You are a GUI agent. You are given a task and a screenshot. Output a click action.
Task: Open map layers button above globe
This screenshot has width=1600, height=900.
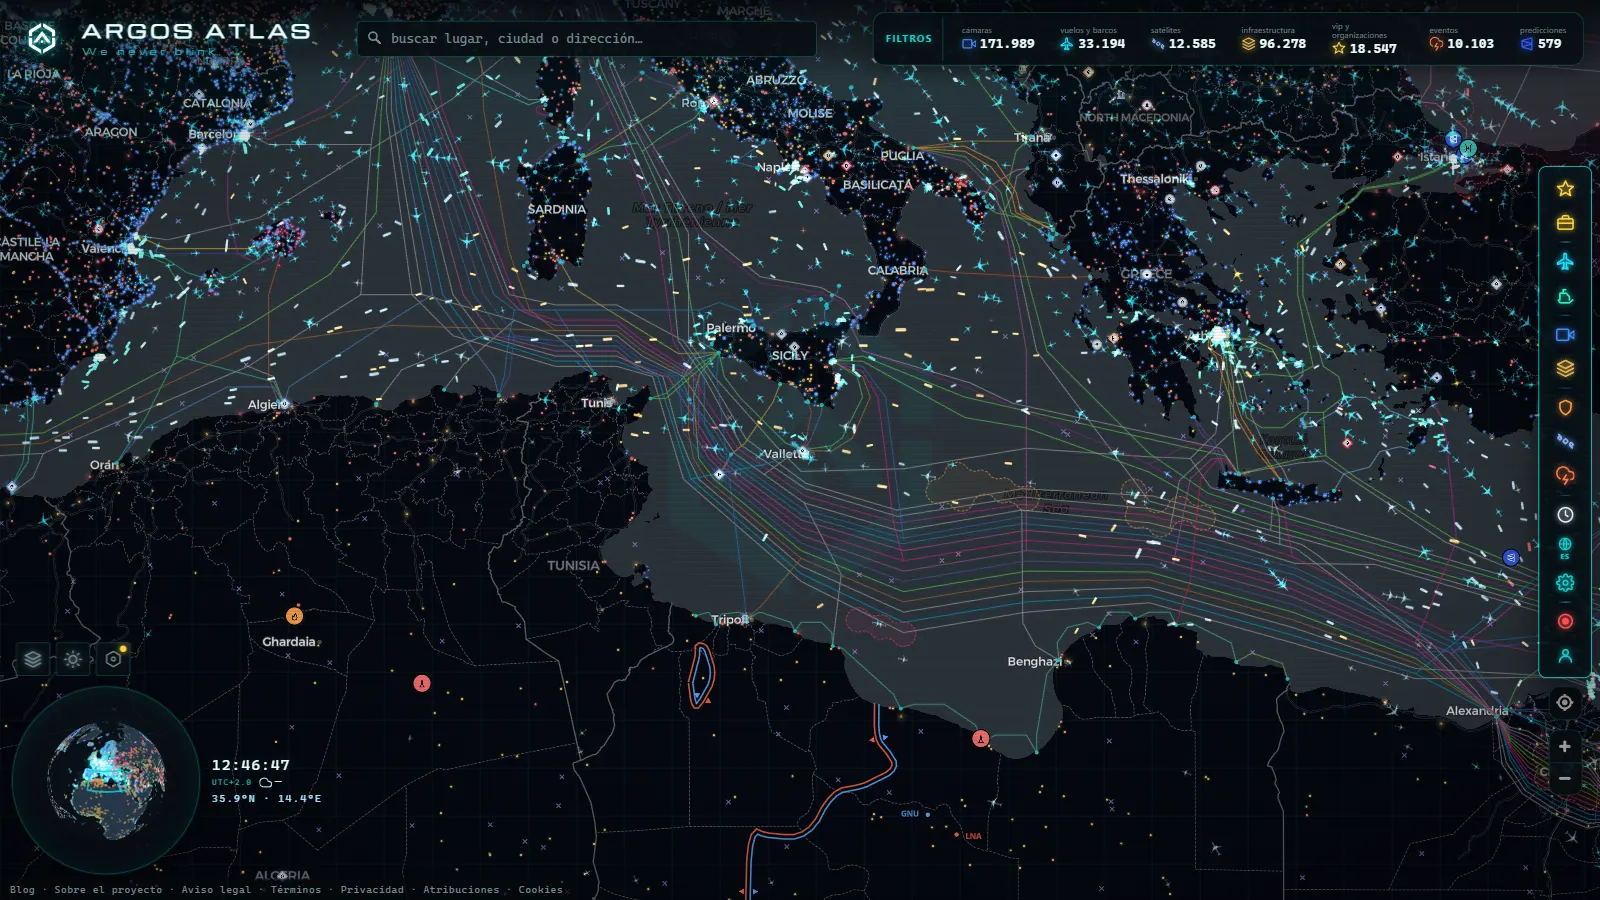pyautogui.click(x=33, y=660)
